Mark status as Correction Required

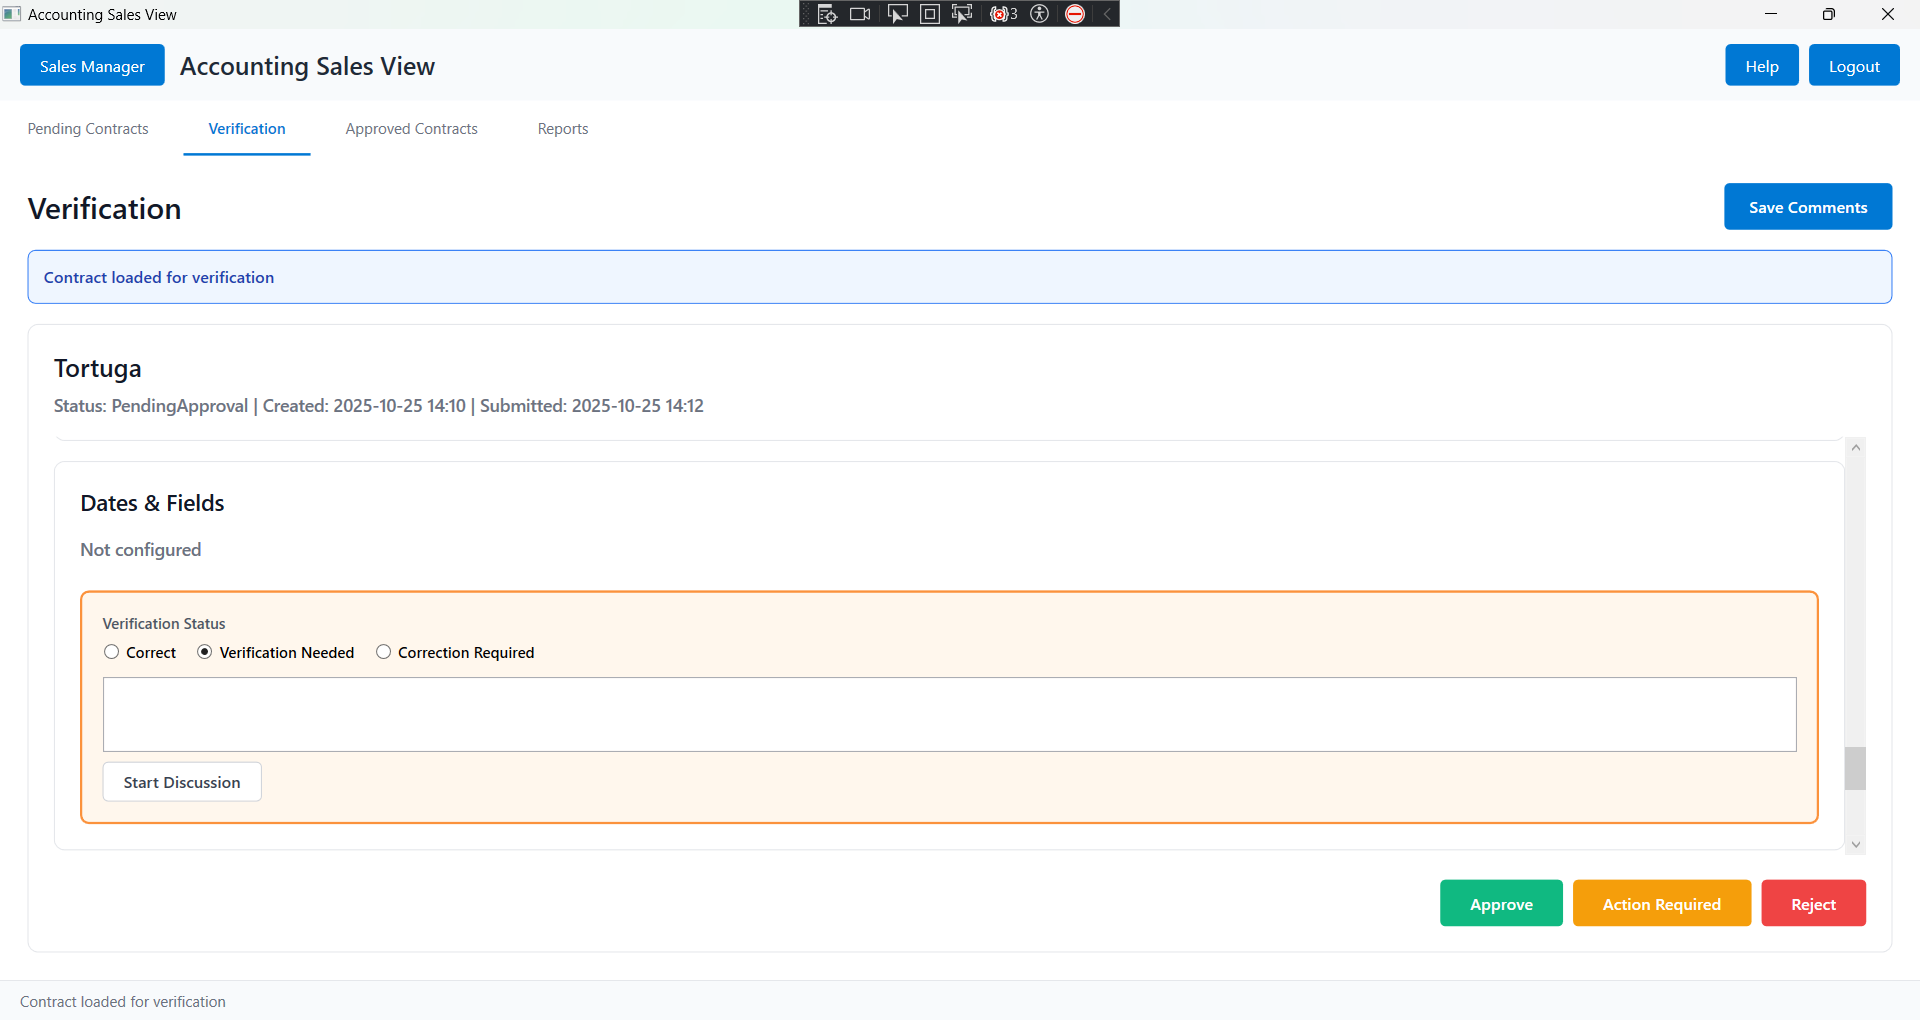(x=383, y=652)
